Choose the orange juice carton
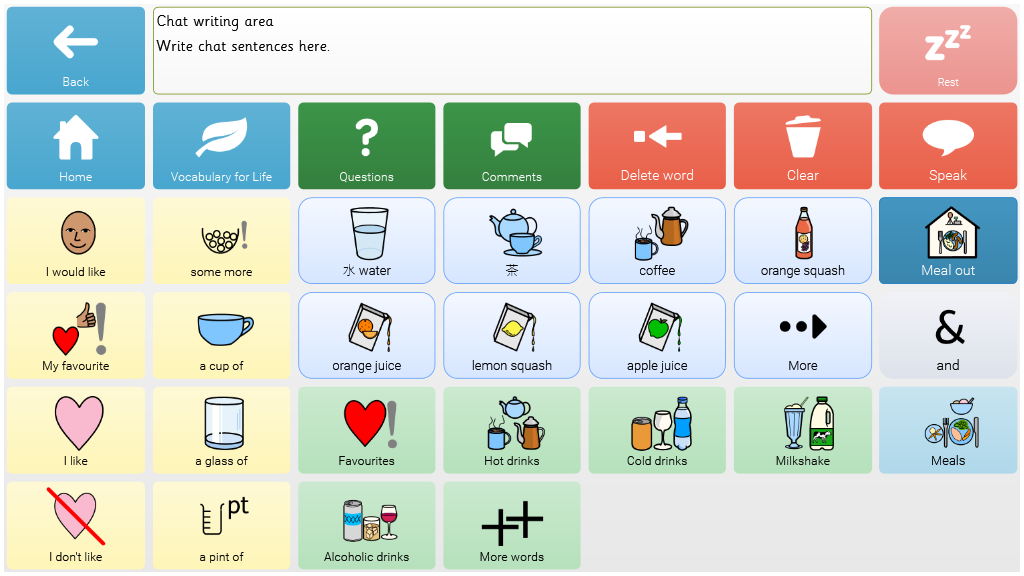1024x576 pixels. 366,335
